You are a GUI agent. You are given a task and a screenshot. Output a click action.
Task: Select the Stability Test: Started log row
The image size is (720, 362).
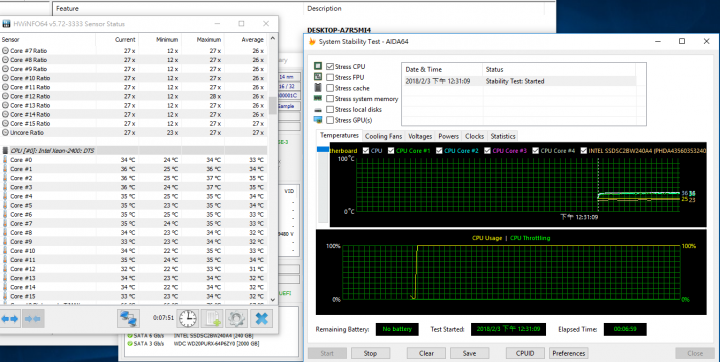pyautogui.click(x=519, y=81)
